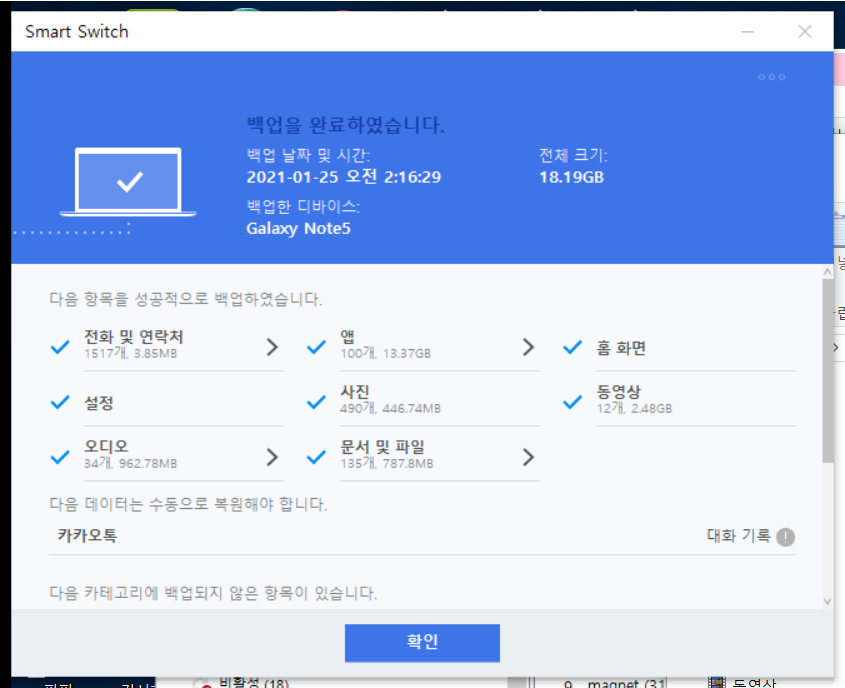
Task: Click 135개, 787.8MB documents size text
Action: tap(386, 463)
